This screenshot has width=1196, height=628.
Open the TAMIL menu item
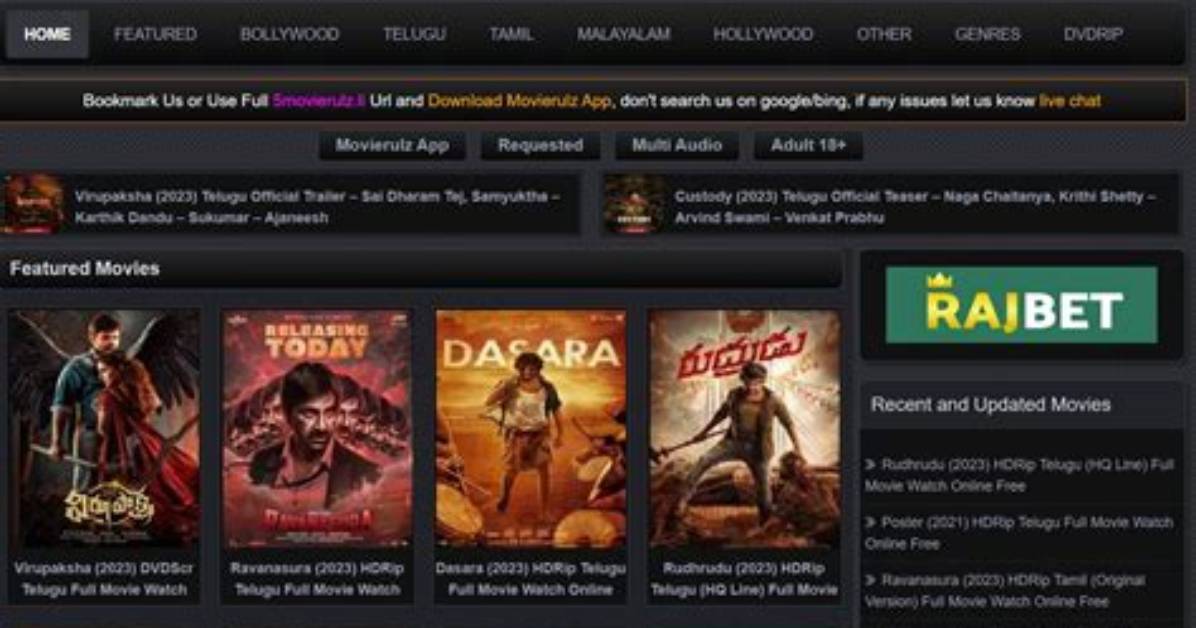(511, 34)
